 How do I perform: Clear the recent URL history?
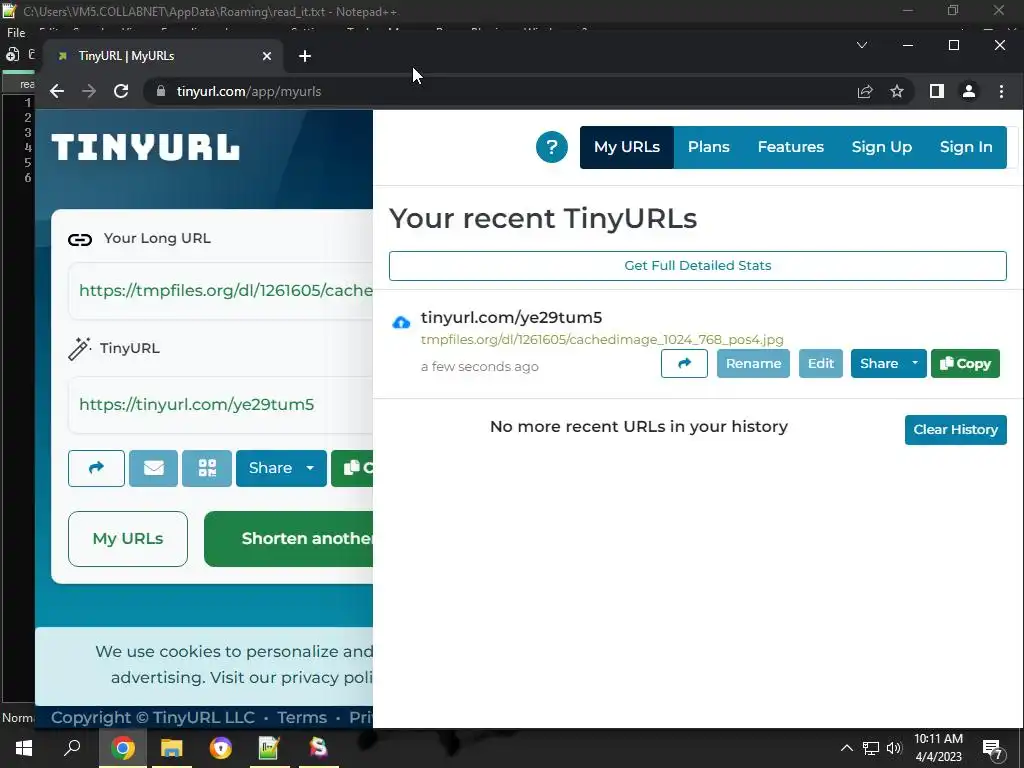click(x=955, y=430)
